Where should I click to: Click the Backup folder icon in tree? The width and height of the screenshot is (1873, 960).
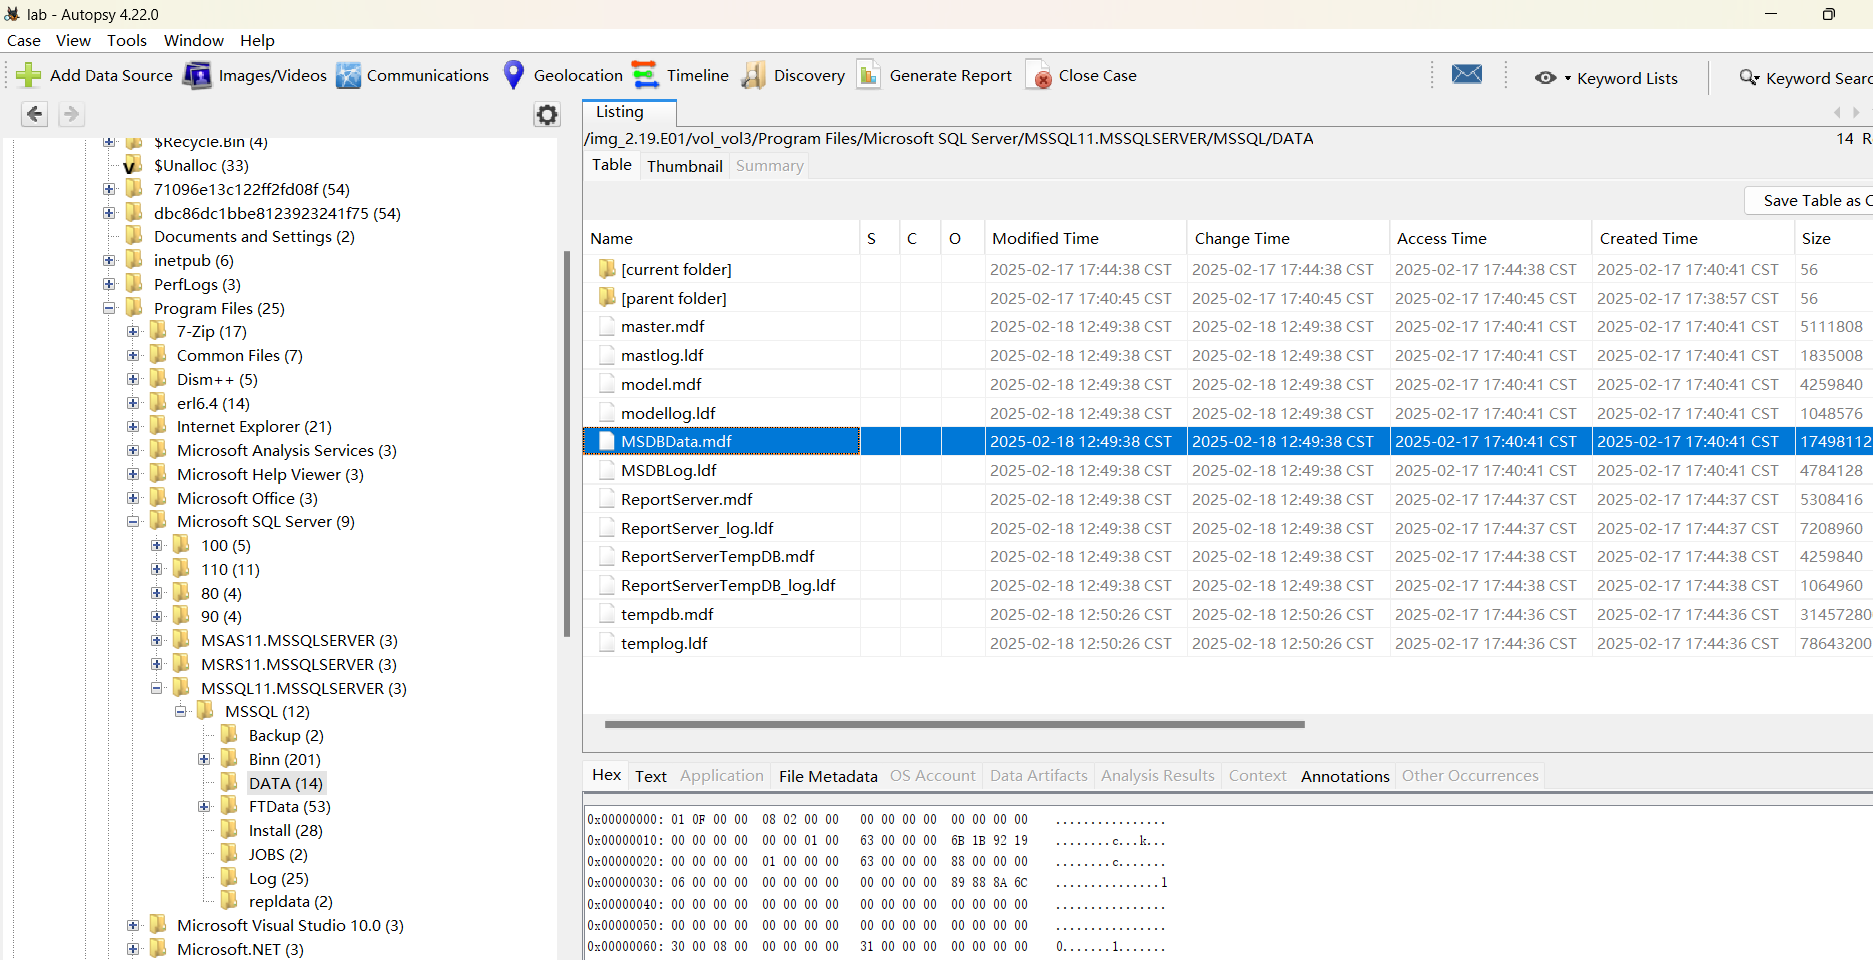[x=229, y=735]
